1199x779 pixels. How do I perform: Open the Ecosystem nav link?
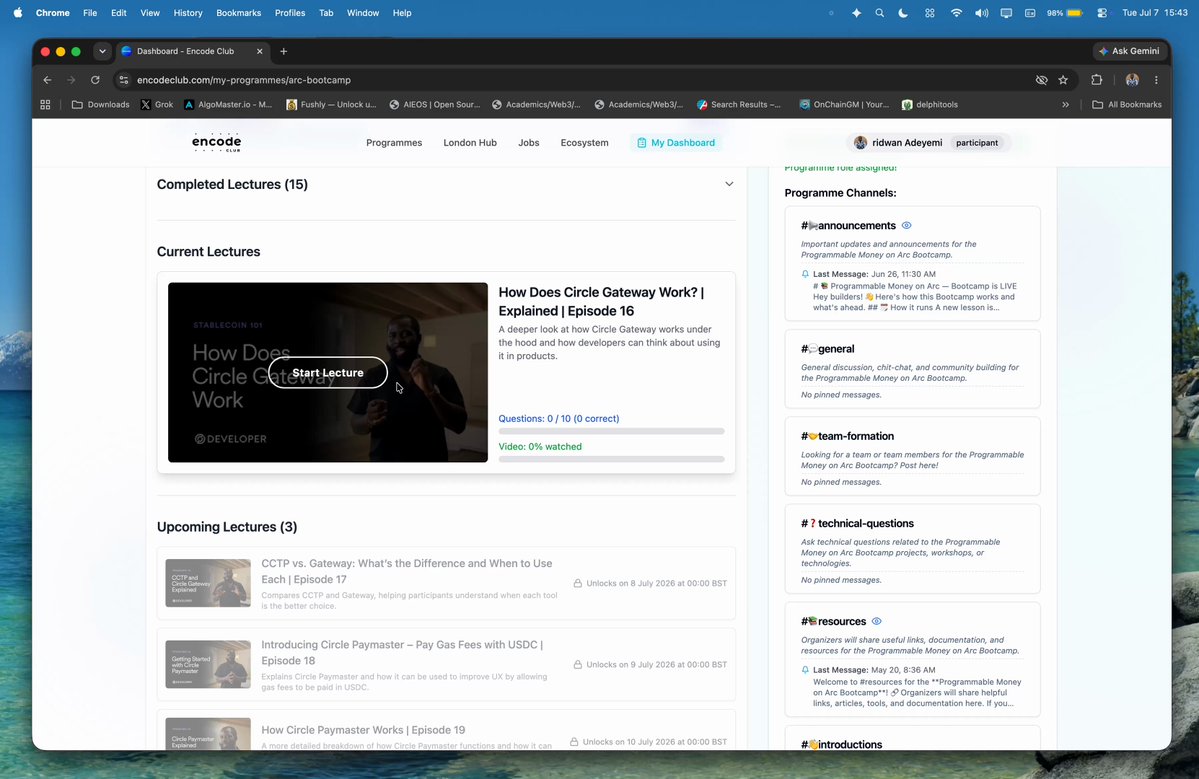tap(584, 143)
